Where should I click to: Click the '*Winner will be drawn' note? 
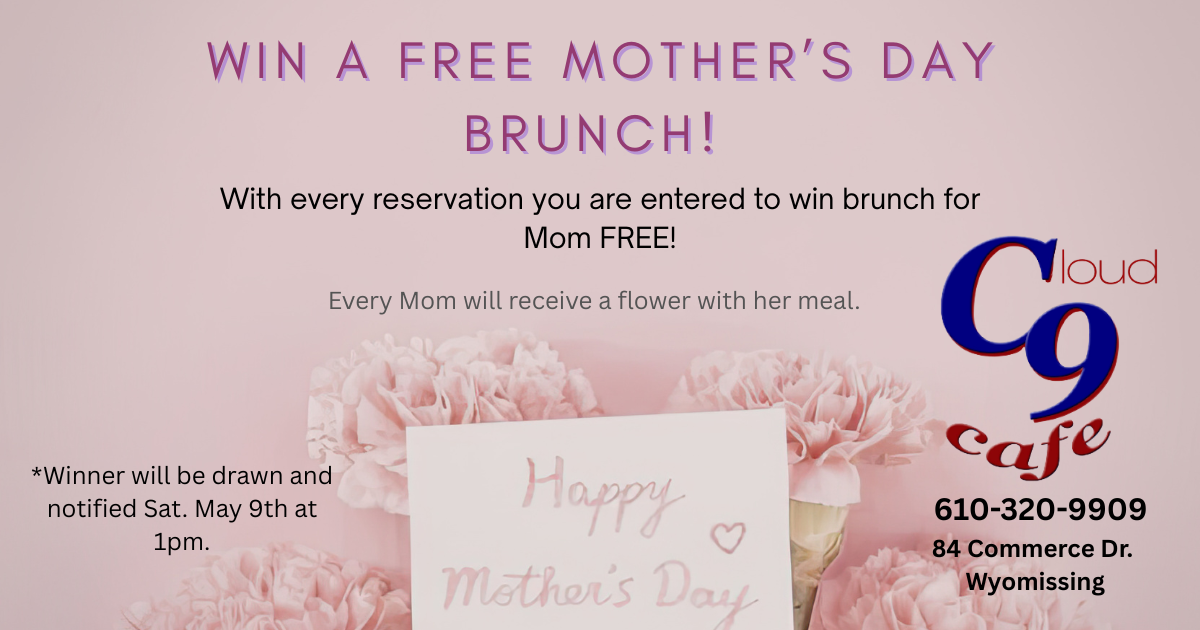tap(182, 474)
